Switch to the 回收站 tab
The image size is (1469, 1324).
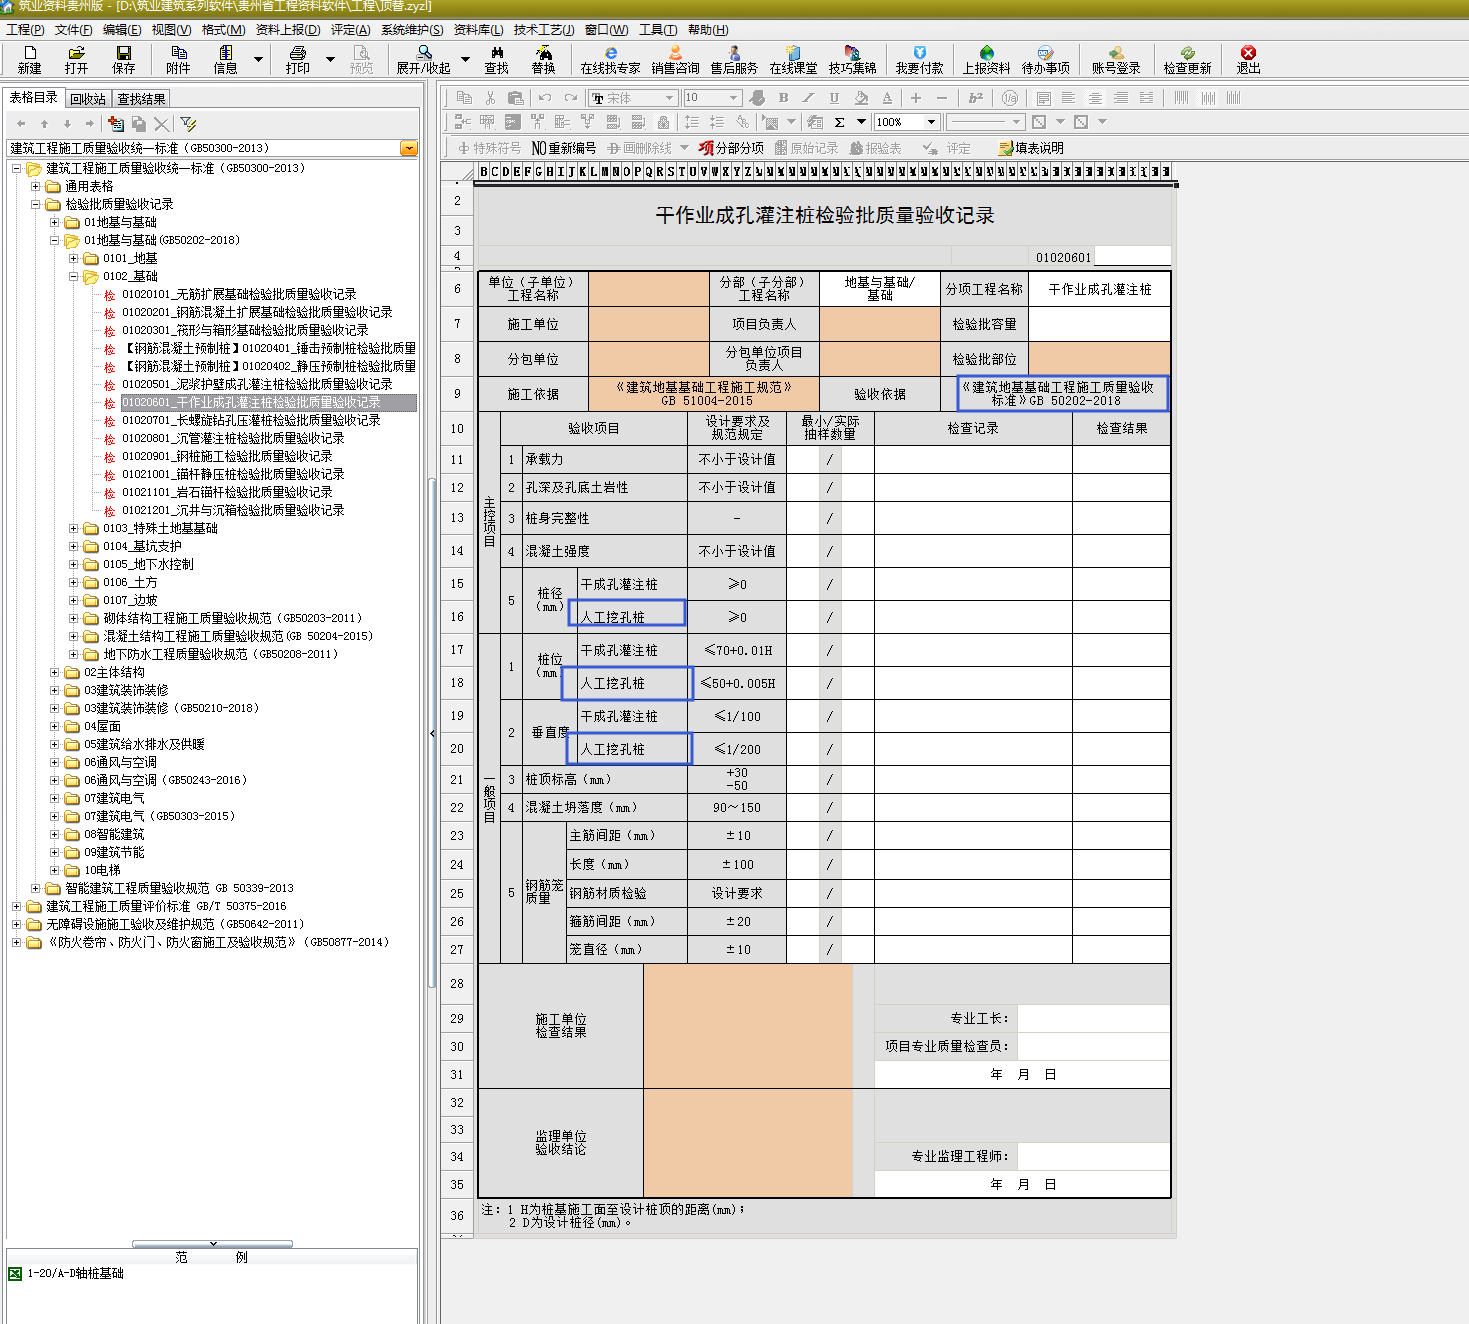(88, 99)
